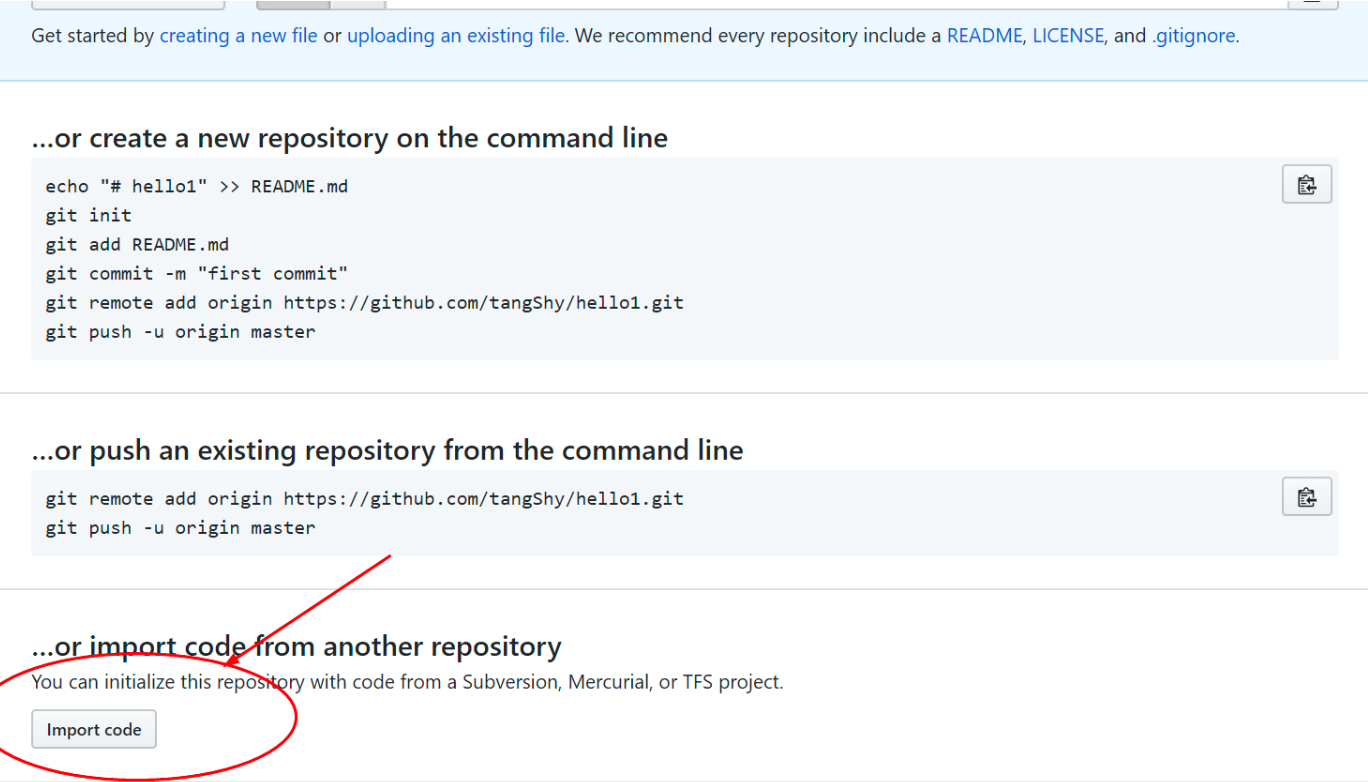This screenshot has width=1368, height=782.
Task: Click 'git remote add origin' in the new-repository block
Action: [x=364, y=302]
